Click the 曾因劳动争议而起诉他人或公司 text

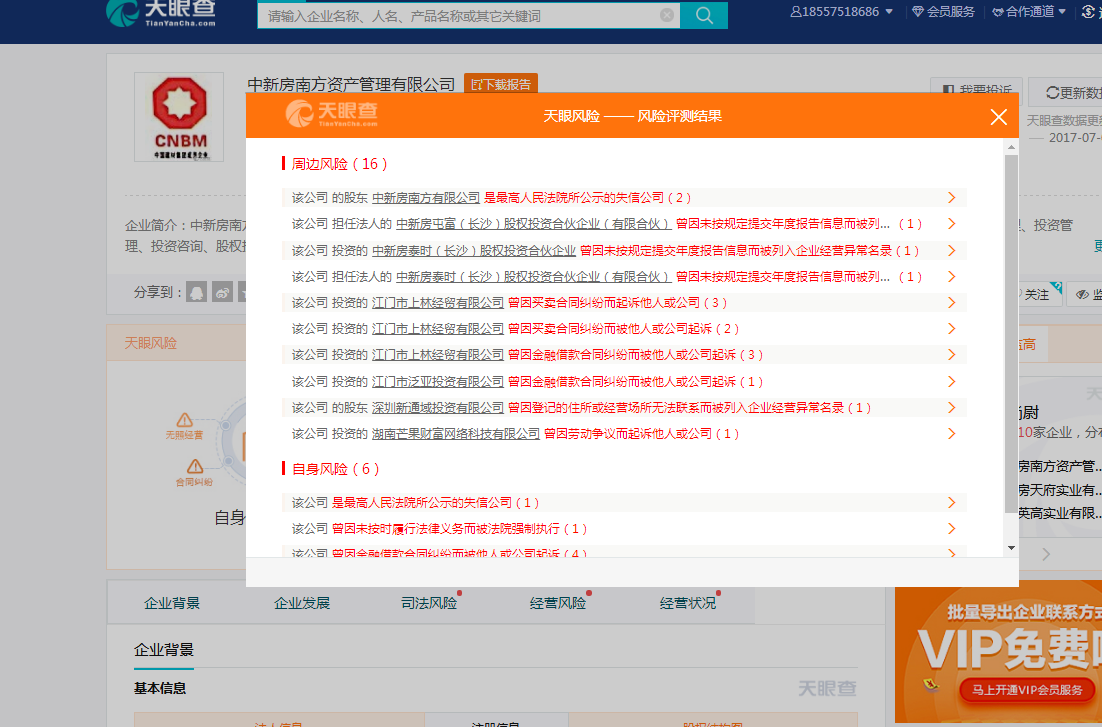coord(628,433)
